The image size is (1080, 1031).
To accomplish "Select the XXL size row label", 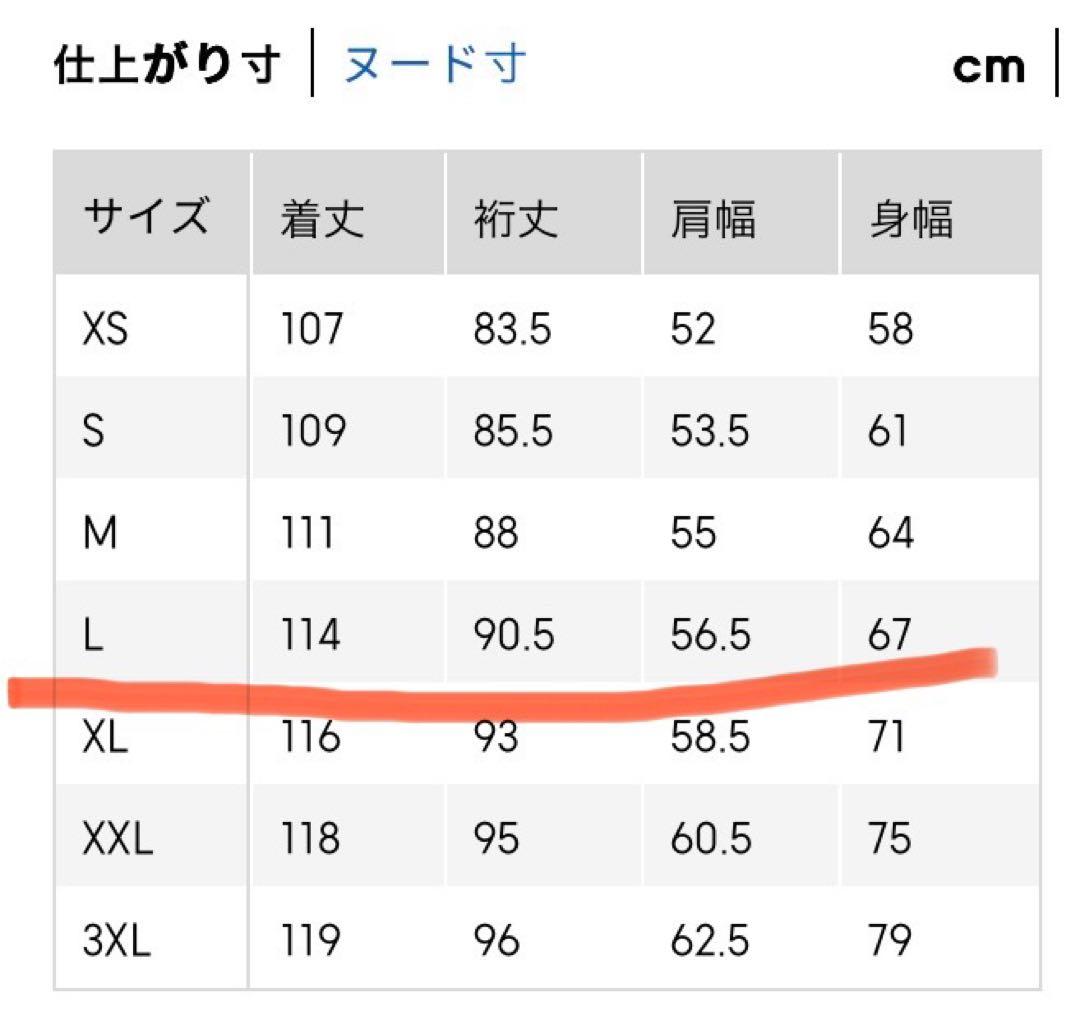I will click(x=118, y=839).
